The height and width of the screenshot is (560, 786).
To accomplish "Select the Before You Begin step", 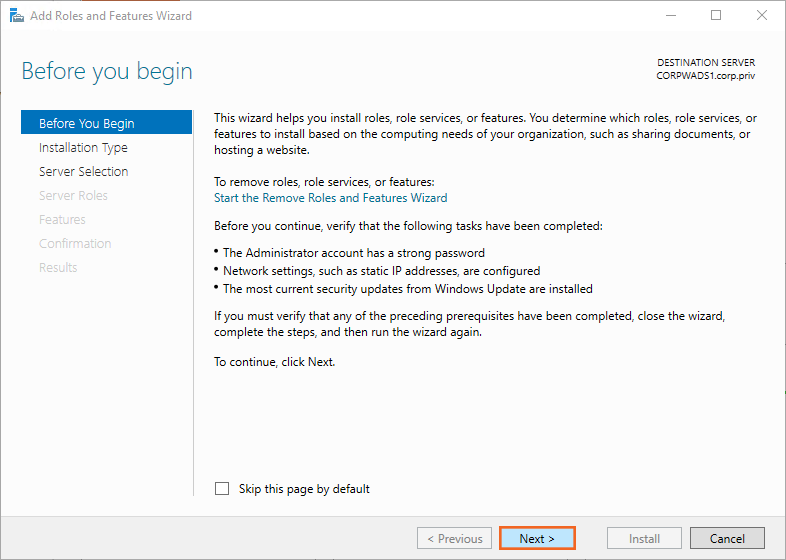I will [86, 124].
